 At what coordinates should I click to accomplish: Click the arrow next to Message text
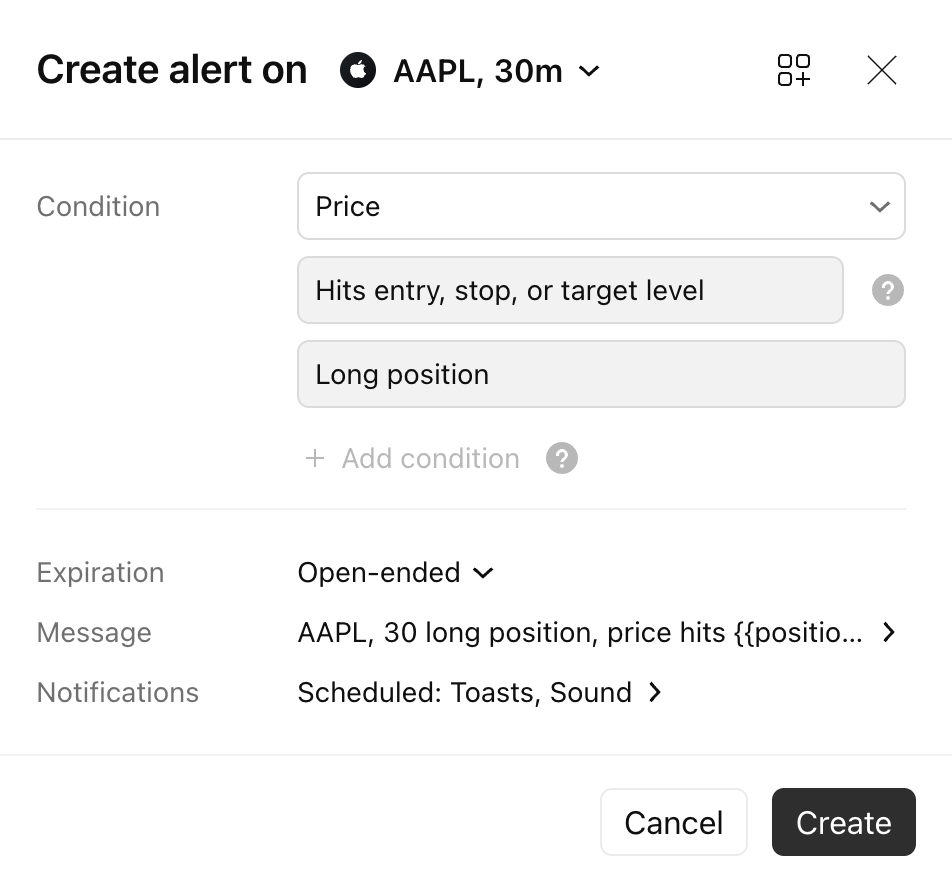(888, 632)
